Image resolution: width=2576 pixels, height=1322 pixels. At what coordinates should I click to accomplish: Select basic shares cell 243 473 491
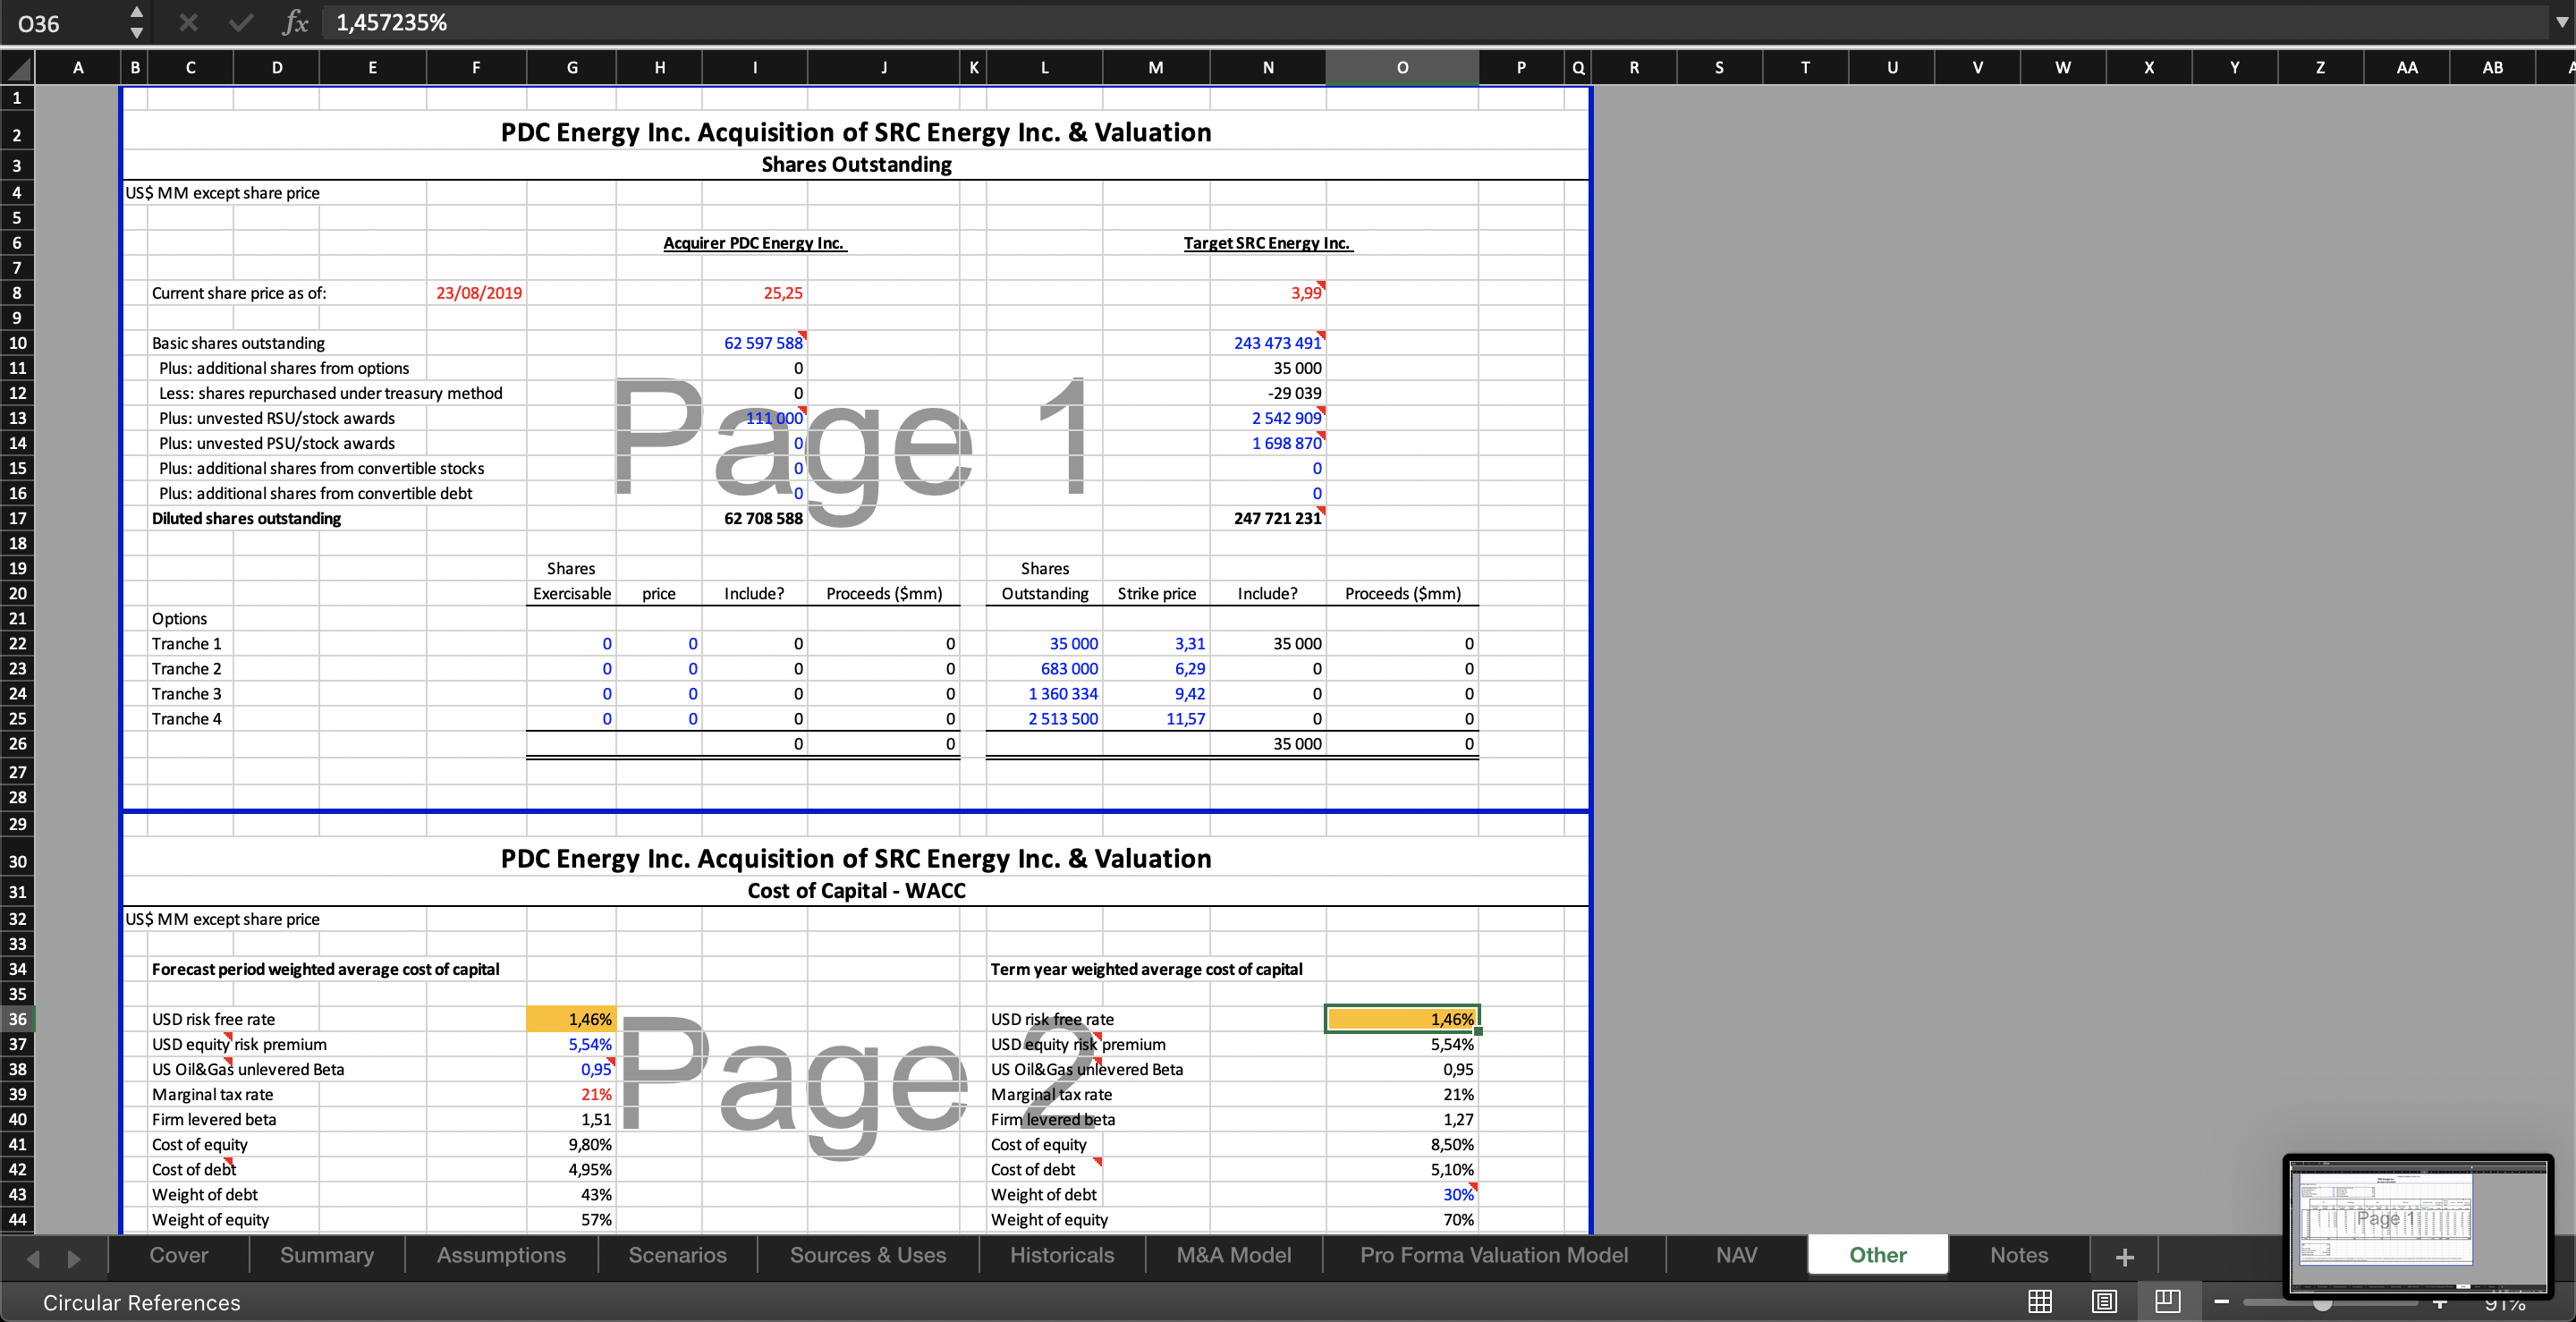1268,343
